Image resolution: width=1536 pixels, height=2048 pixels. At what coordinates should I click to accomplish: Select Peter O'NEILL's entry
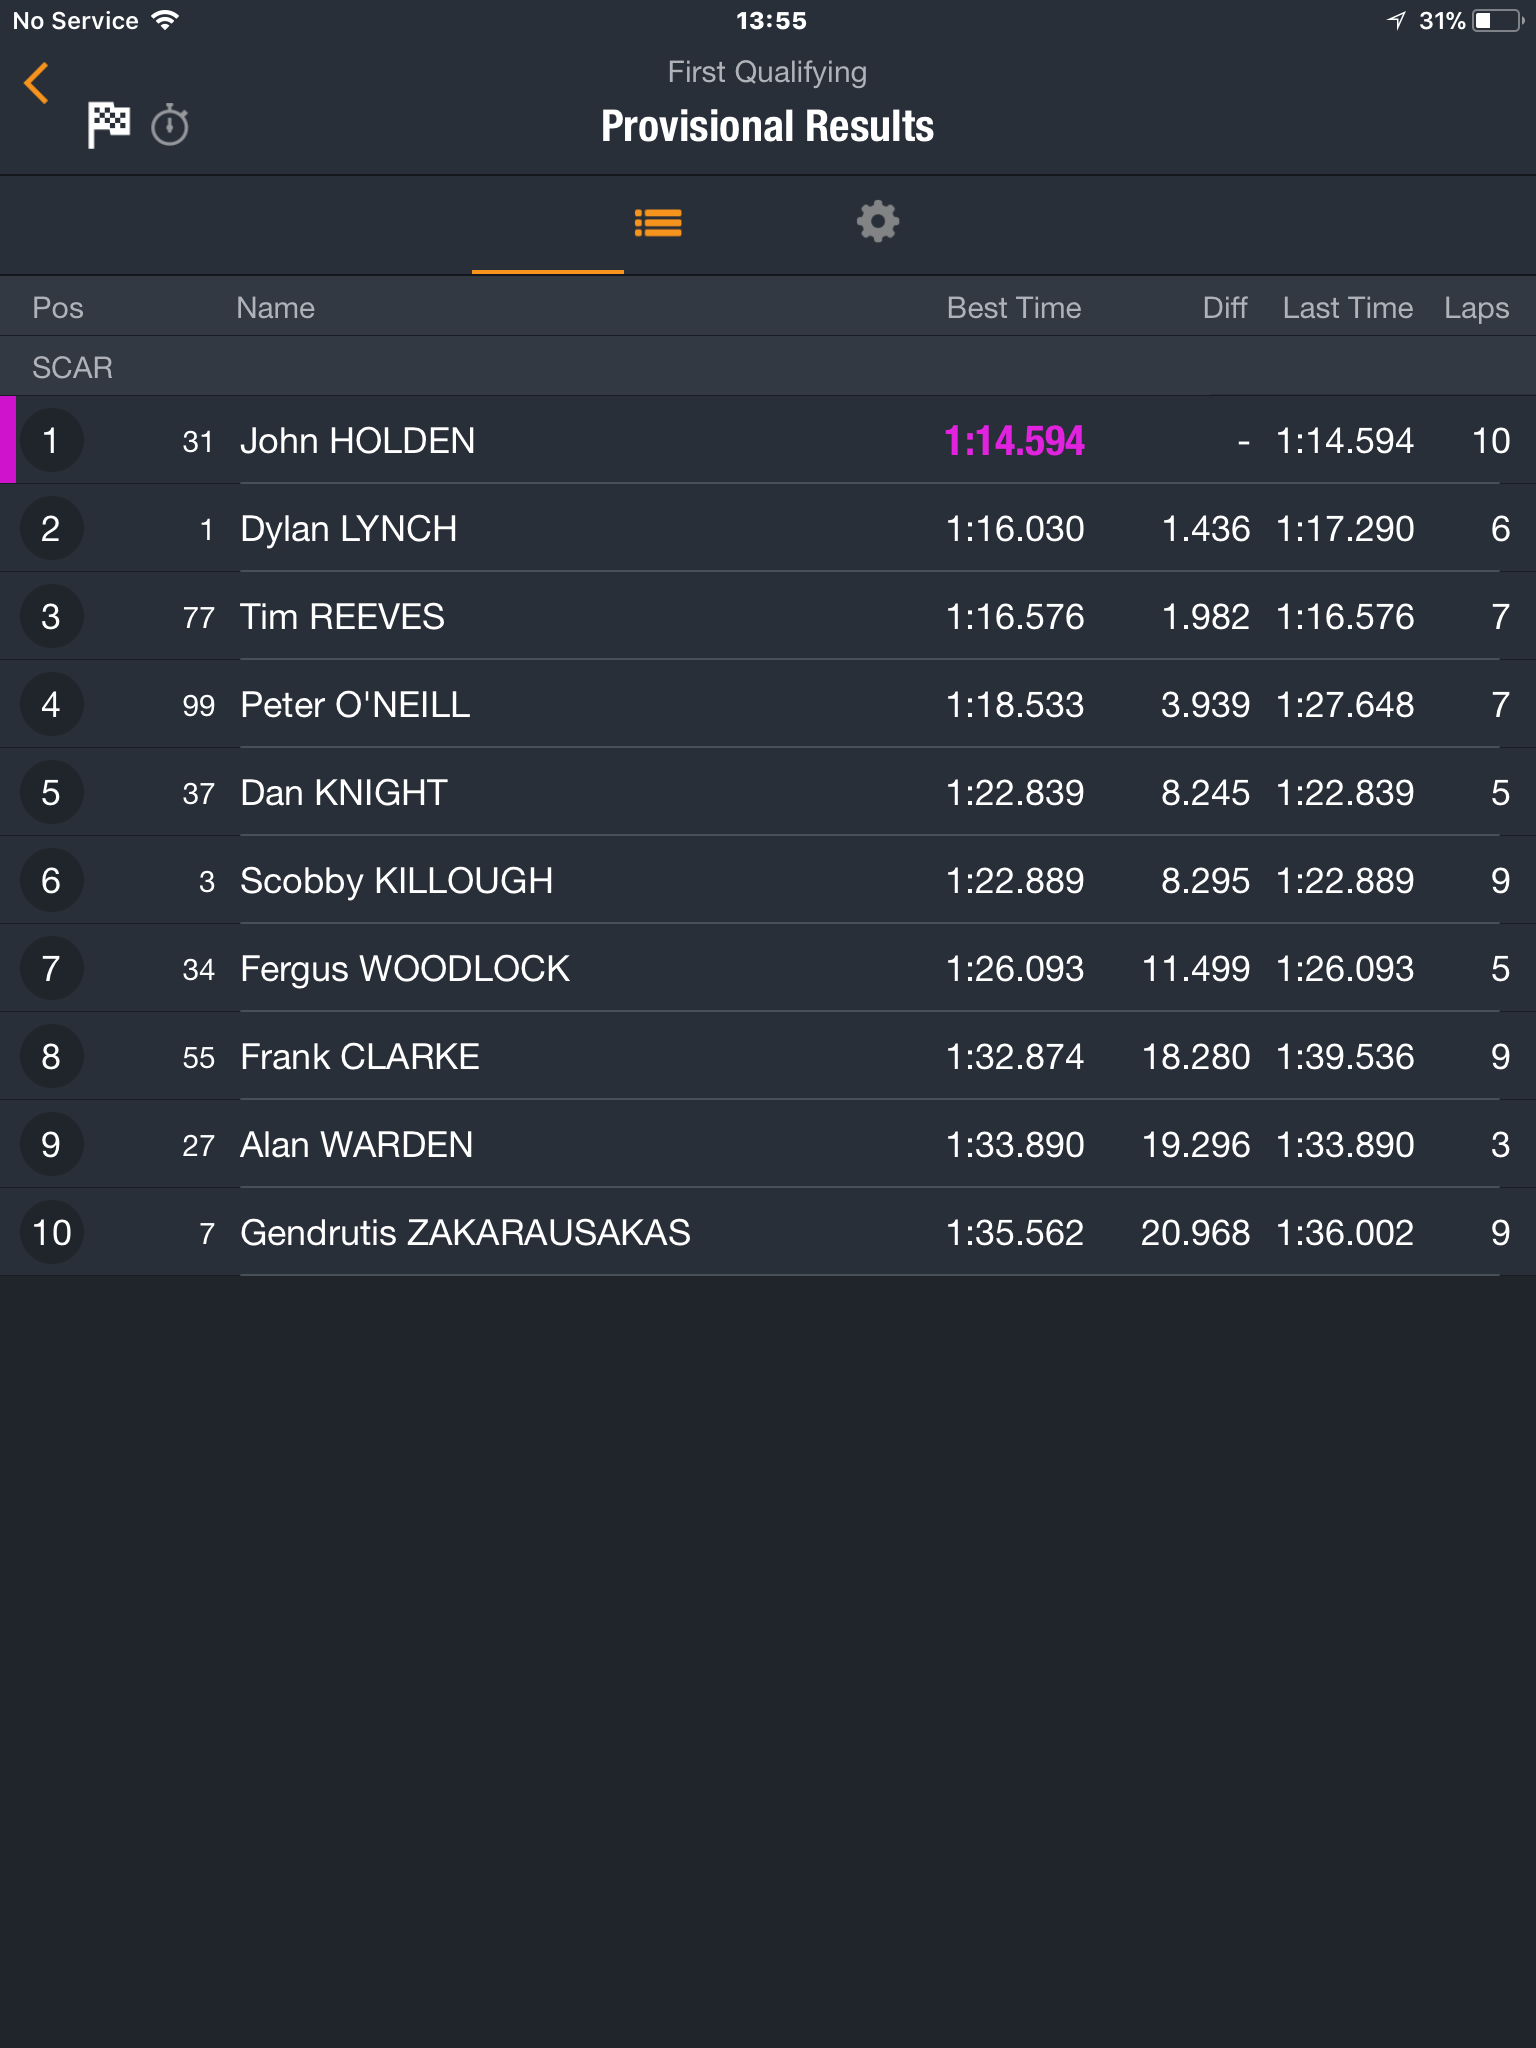tap(768, 705)
